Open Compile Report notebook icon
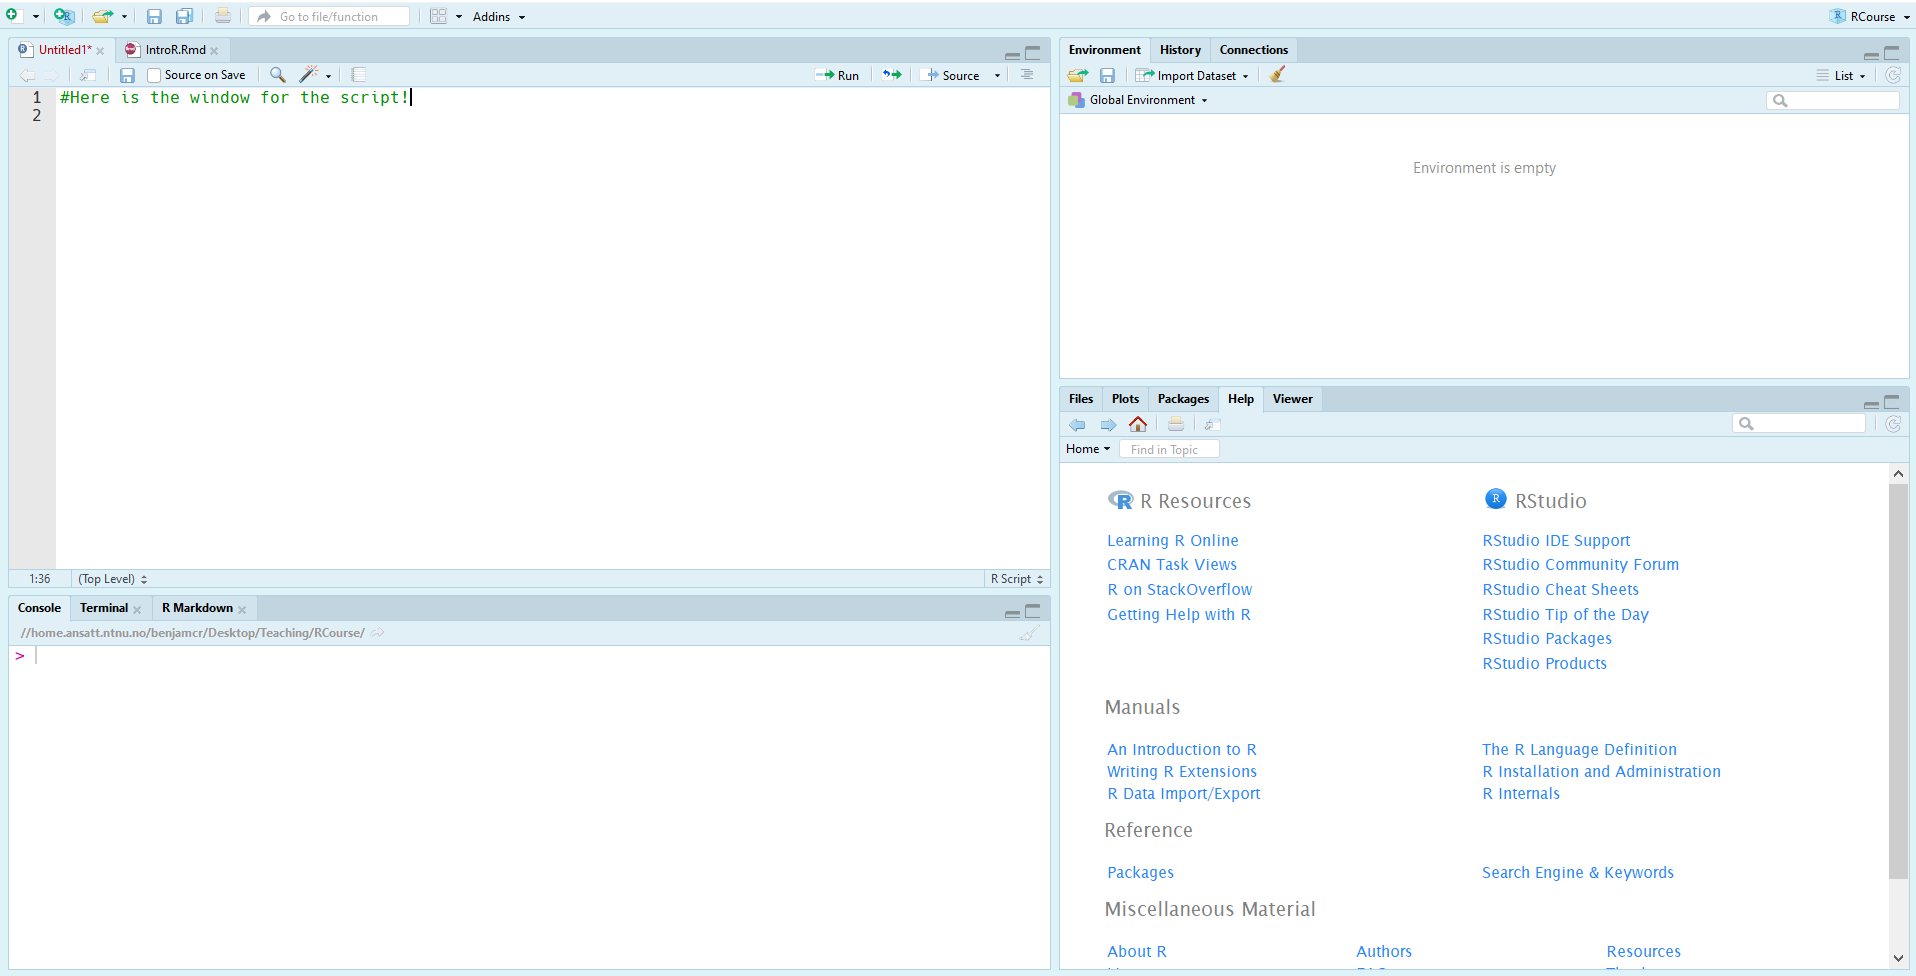Screen dimensions: 1916x976 [x=359, y=75]
